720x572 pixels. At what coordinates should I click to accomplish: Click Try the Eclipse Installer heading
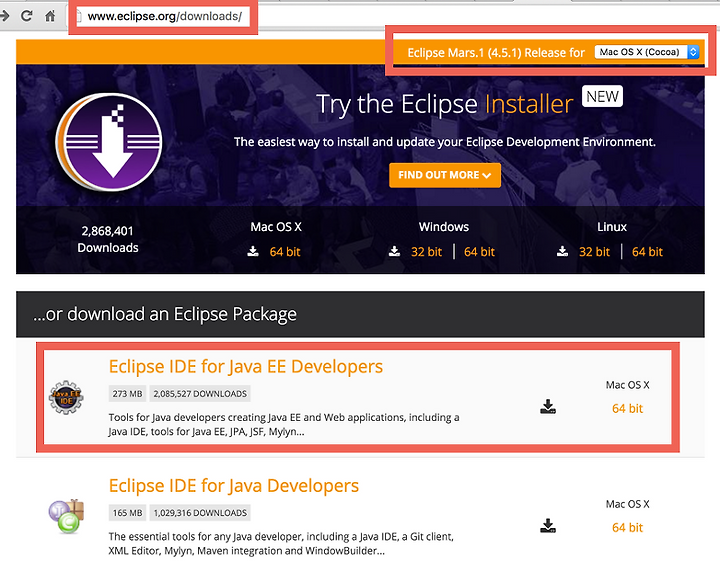coord(444,104)
